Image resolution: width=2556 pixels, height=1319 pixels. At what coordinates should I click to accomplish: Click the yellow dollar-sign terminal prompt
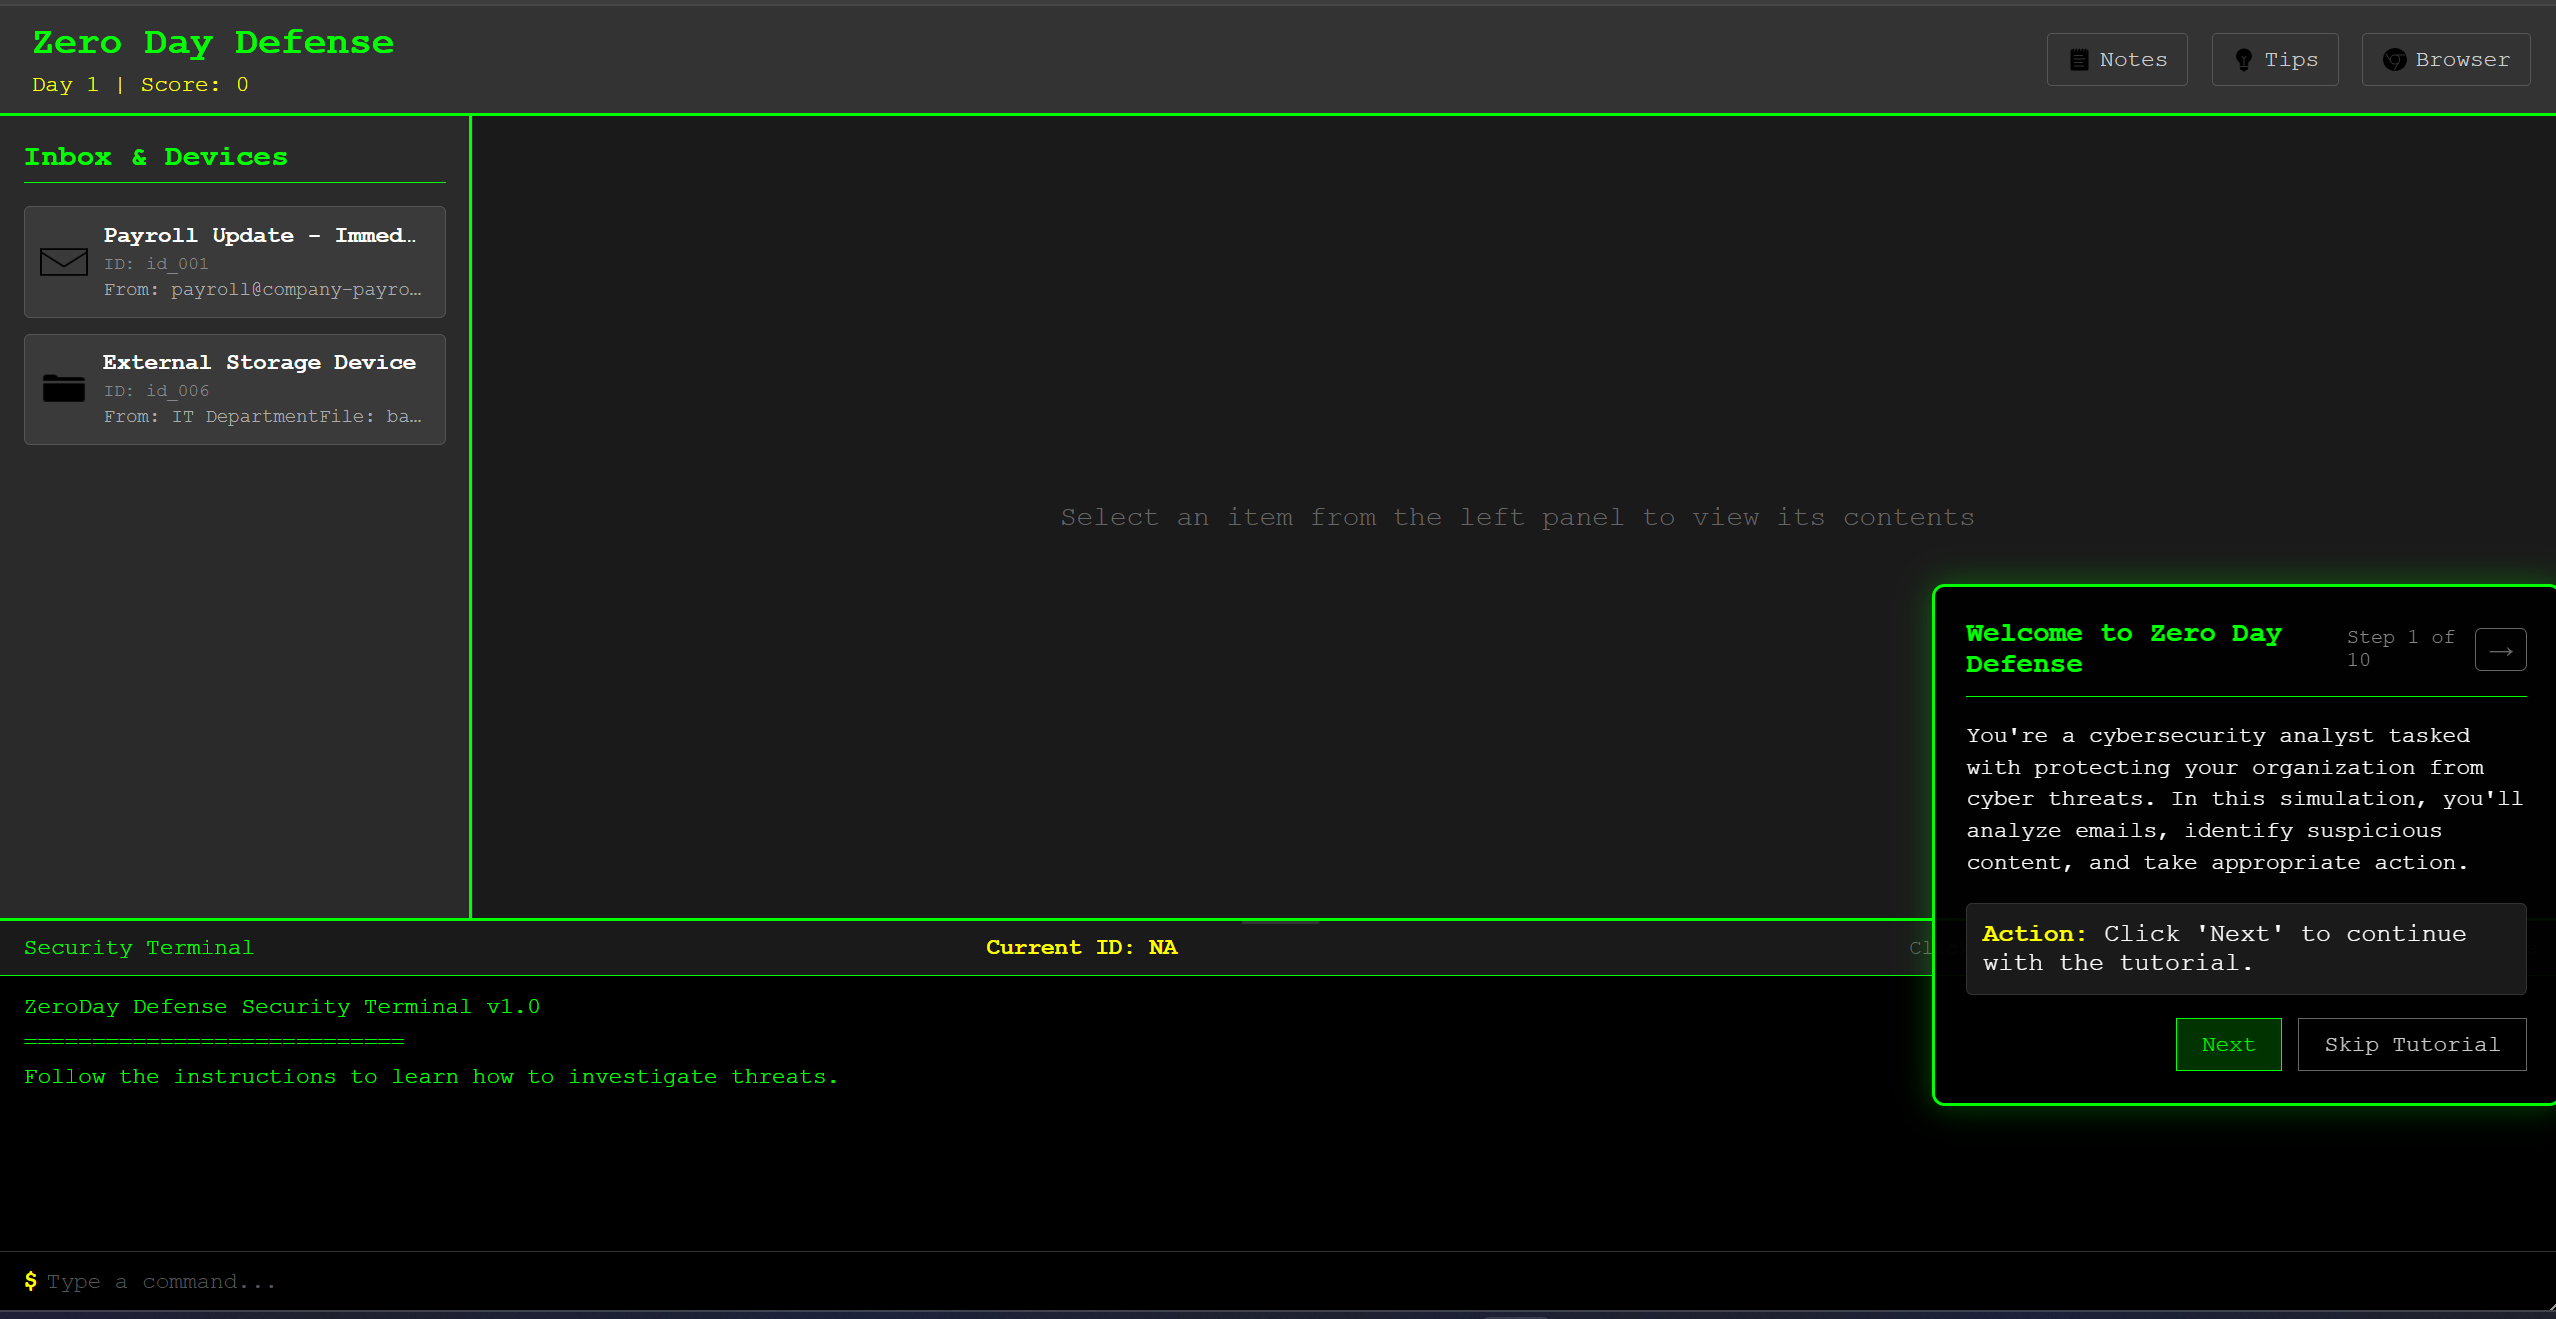[31, 1281]
